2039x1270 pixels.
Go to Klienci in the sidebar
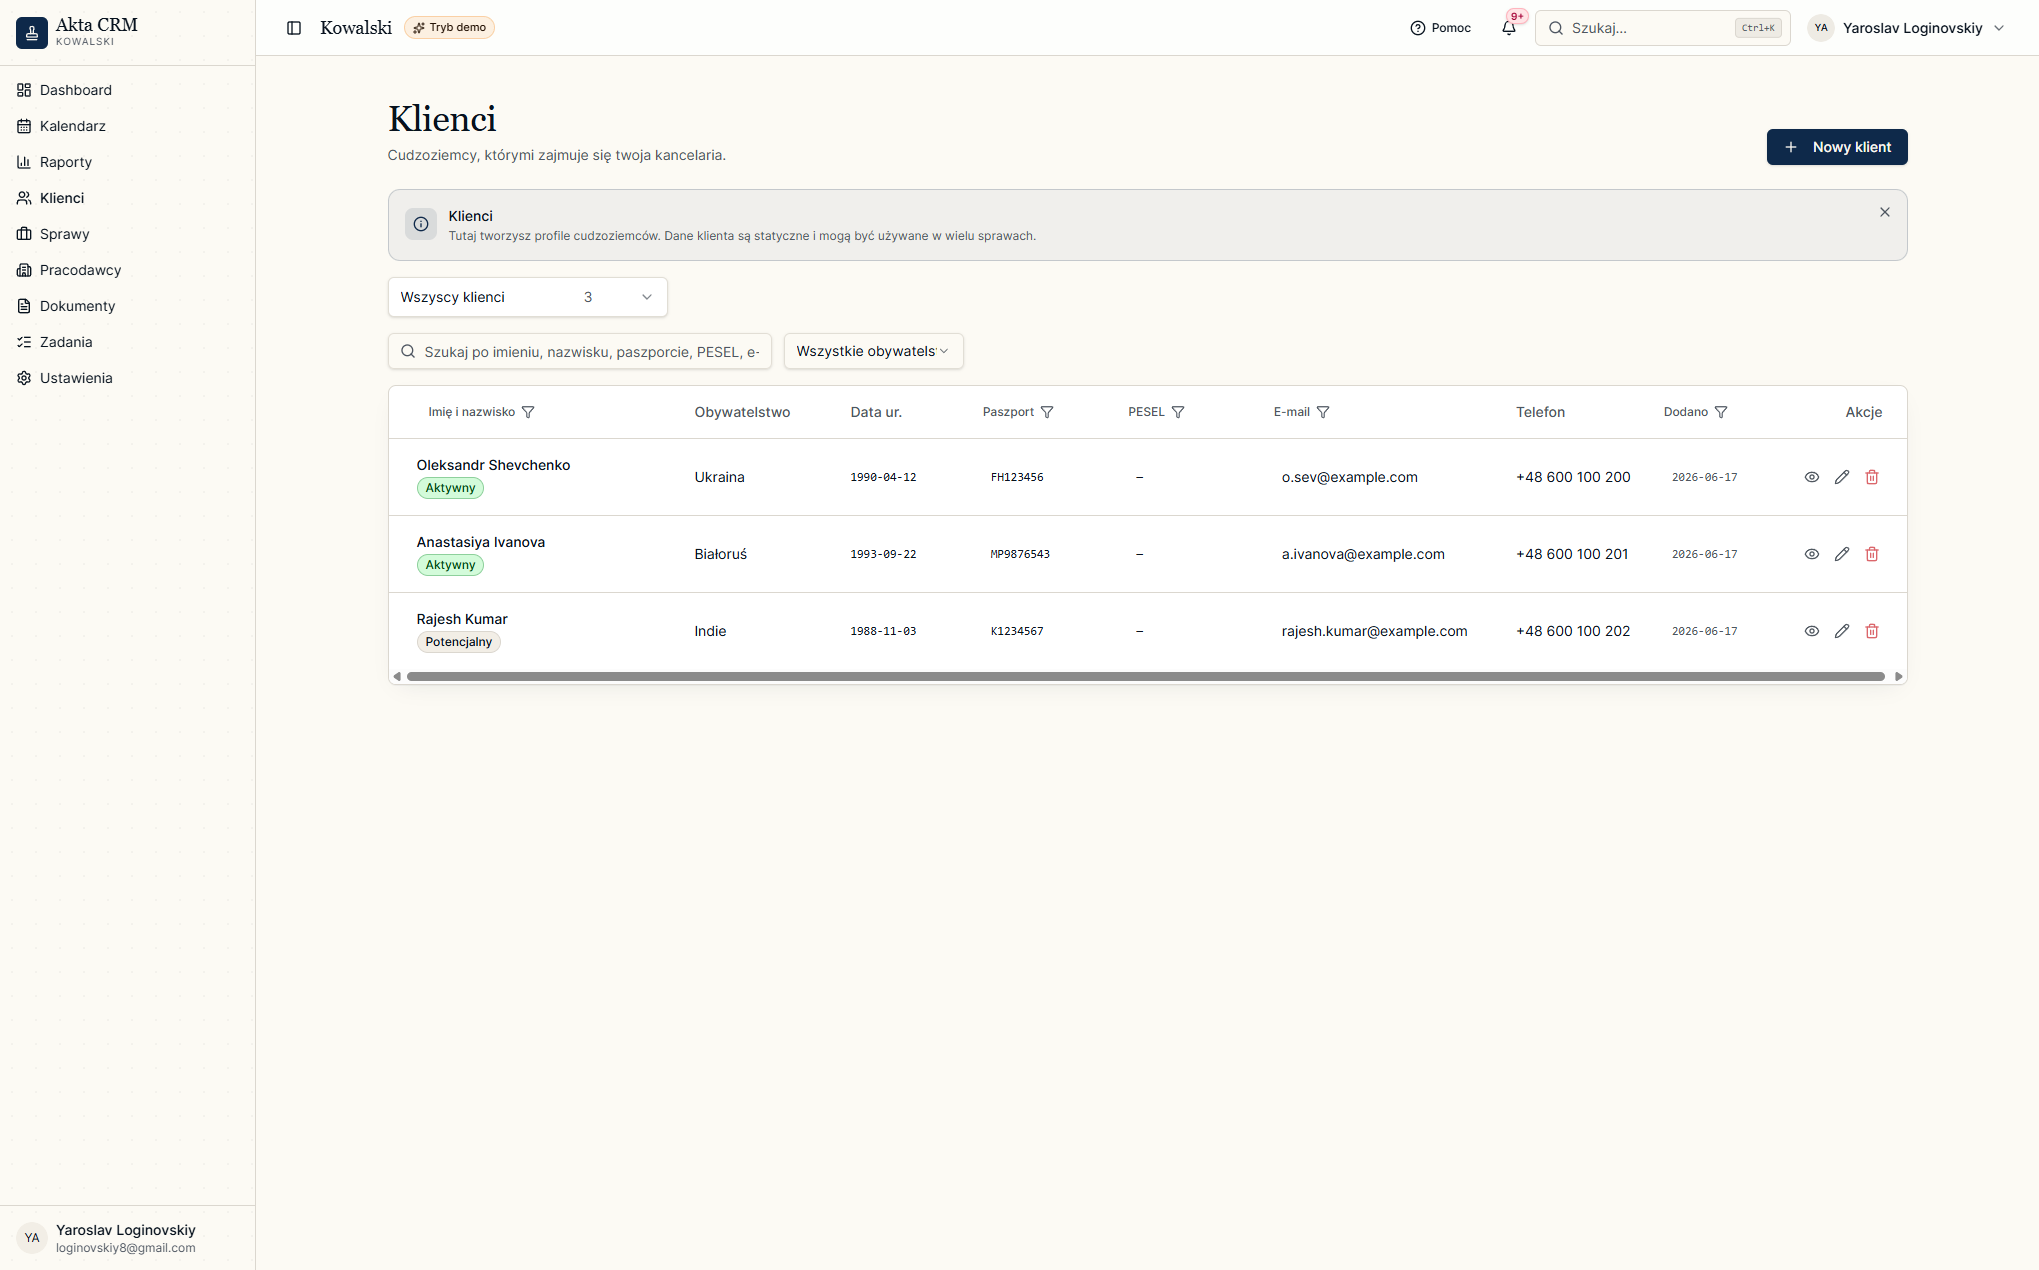click(127, 198)
